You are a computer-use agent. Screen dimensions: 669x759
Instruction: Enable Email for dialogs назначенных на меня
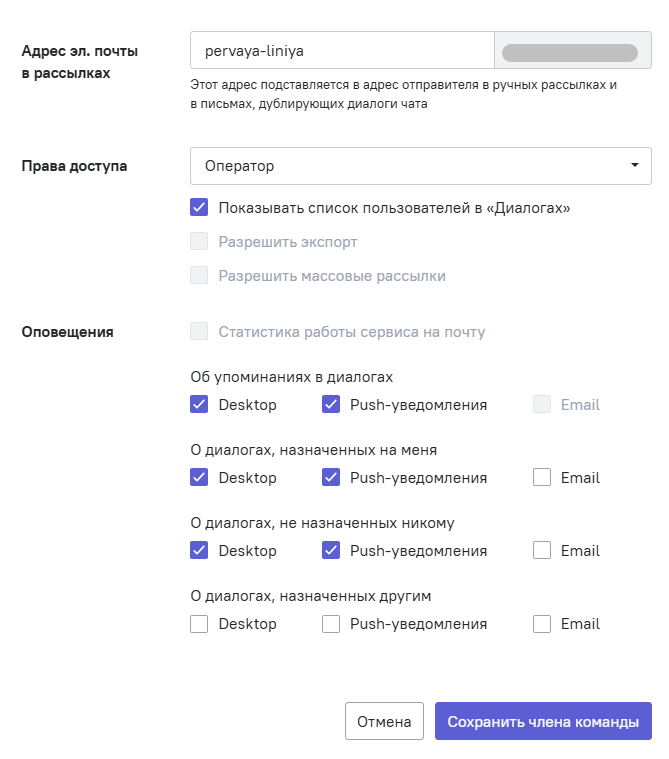[x=542, y=478]
